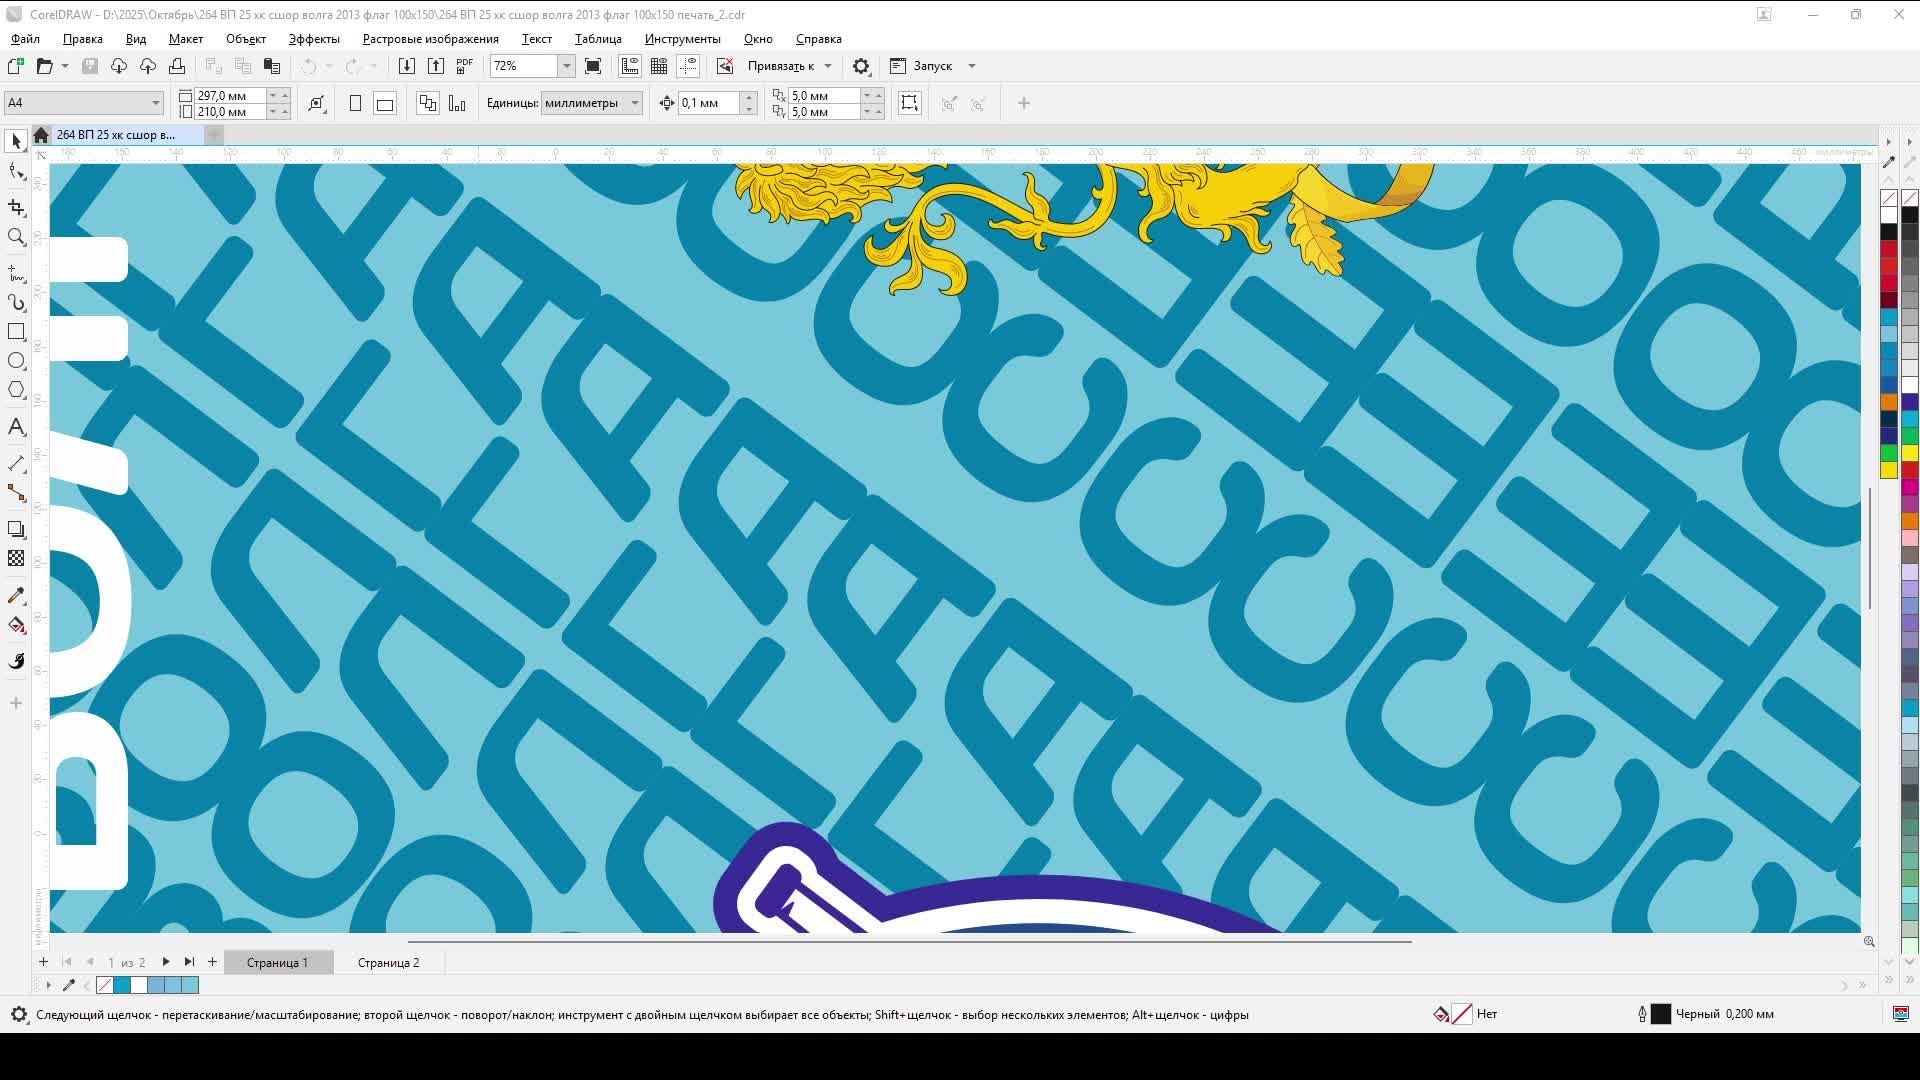Image resolution: width=1920 pixels, height=1080 pixels.
Task: Select the Crop tool
Action: pos(16,207)
